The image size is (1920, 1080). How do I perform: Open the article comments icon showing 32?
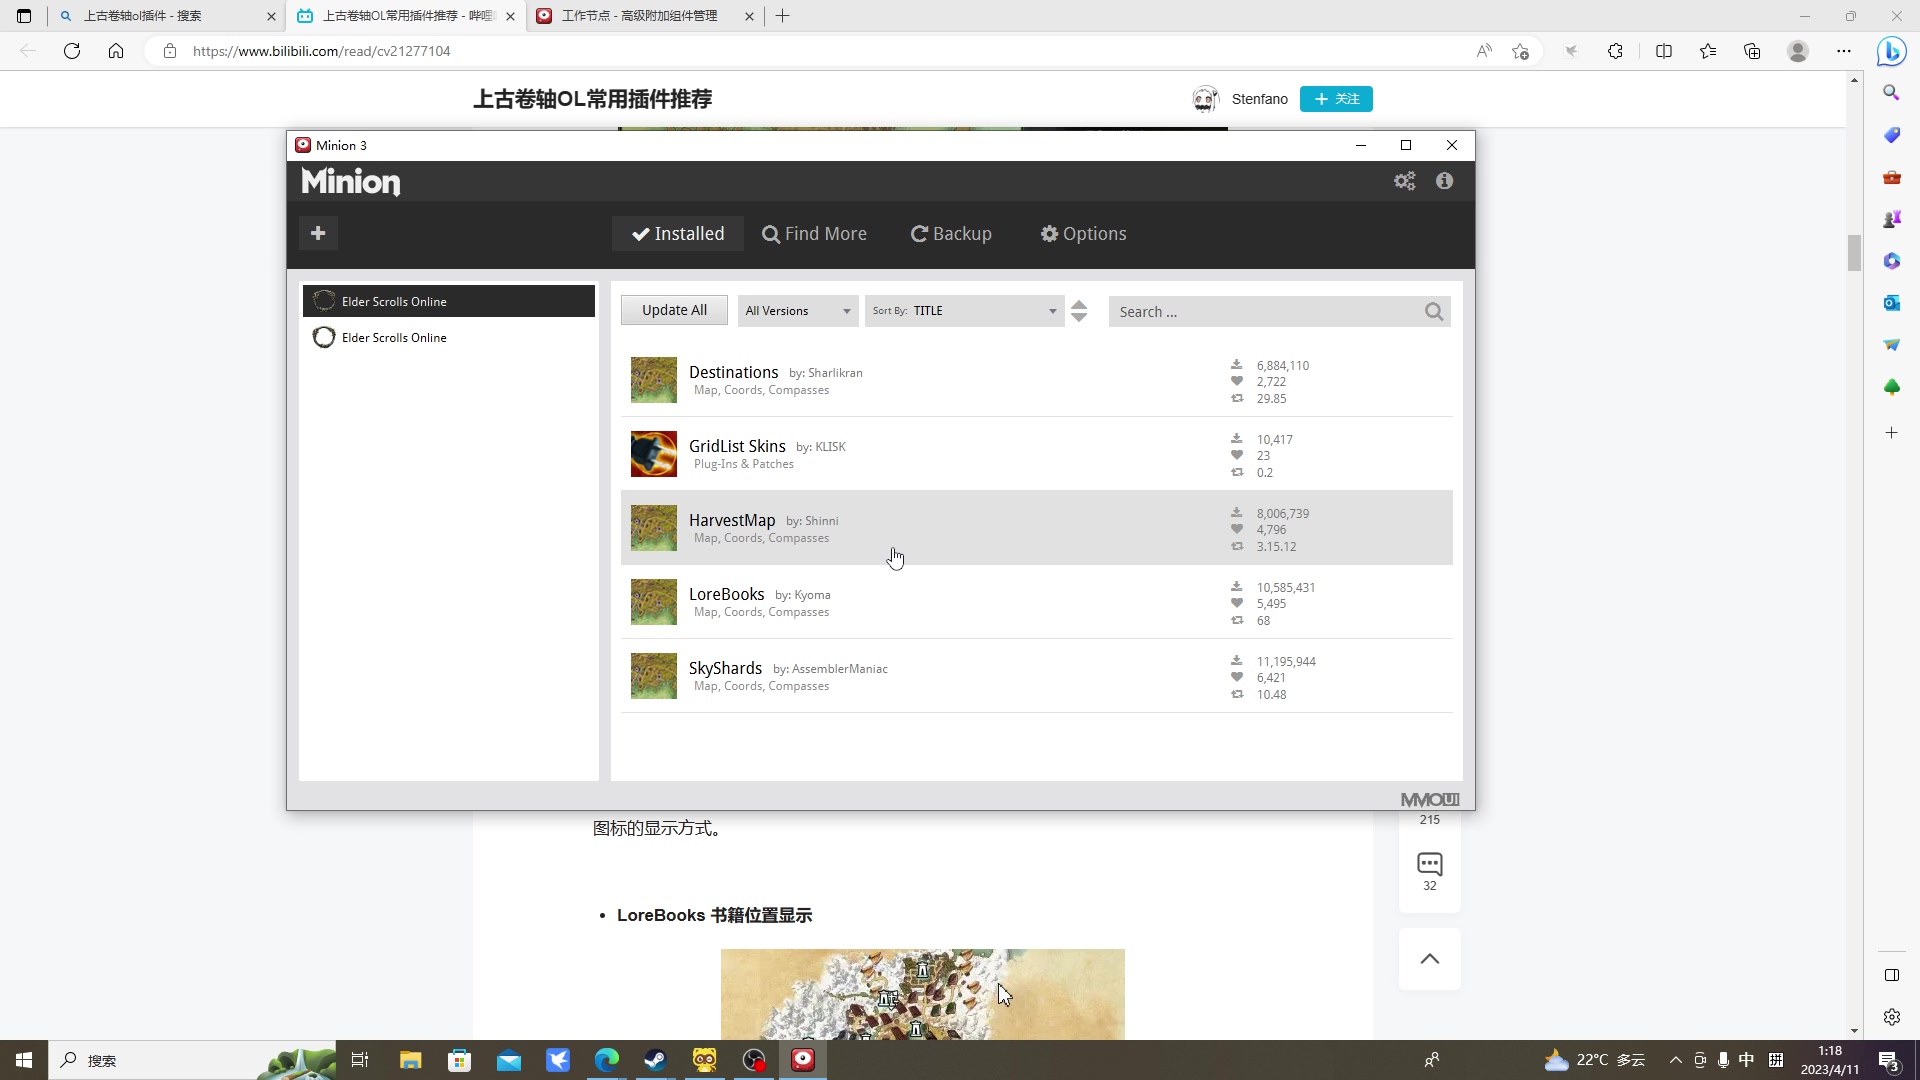[1430, 871]
